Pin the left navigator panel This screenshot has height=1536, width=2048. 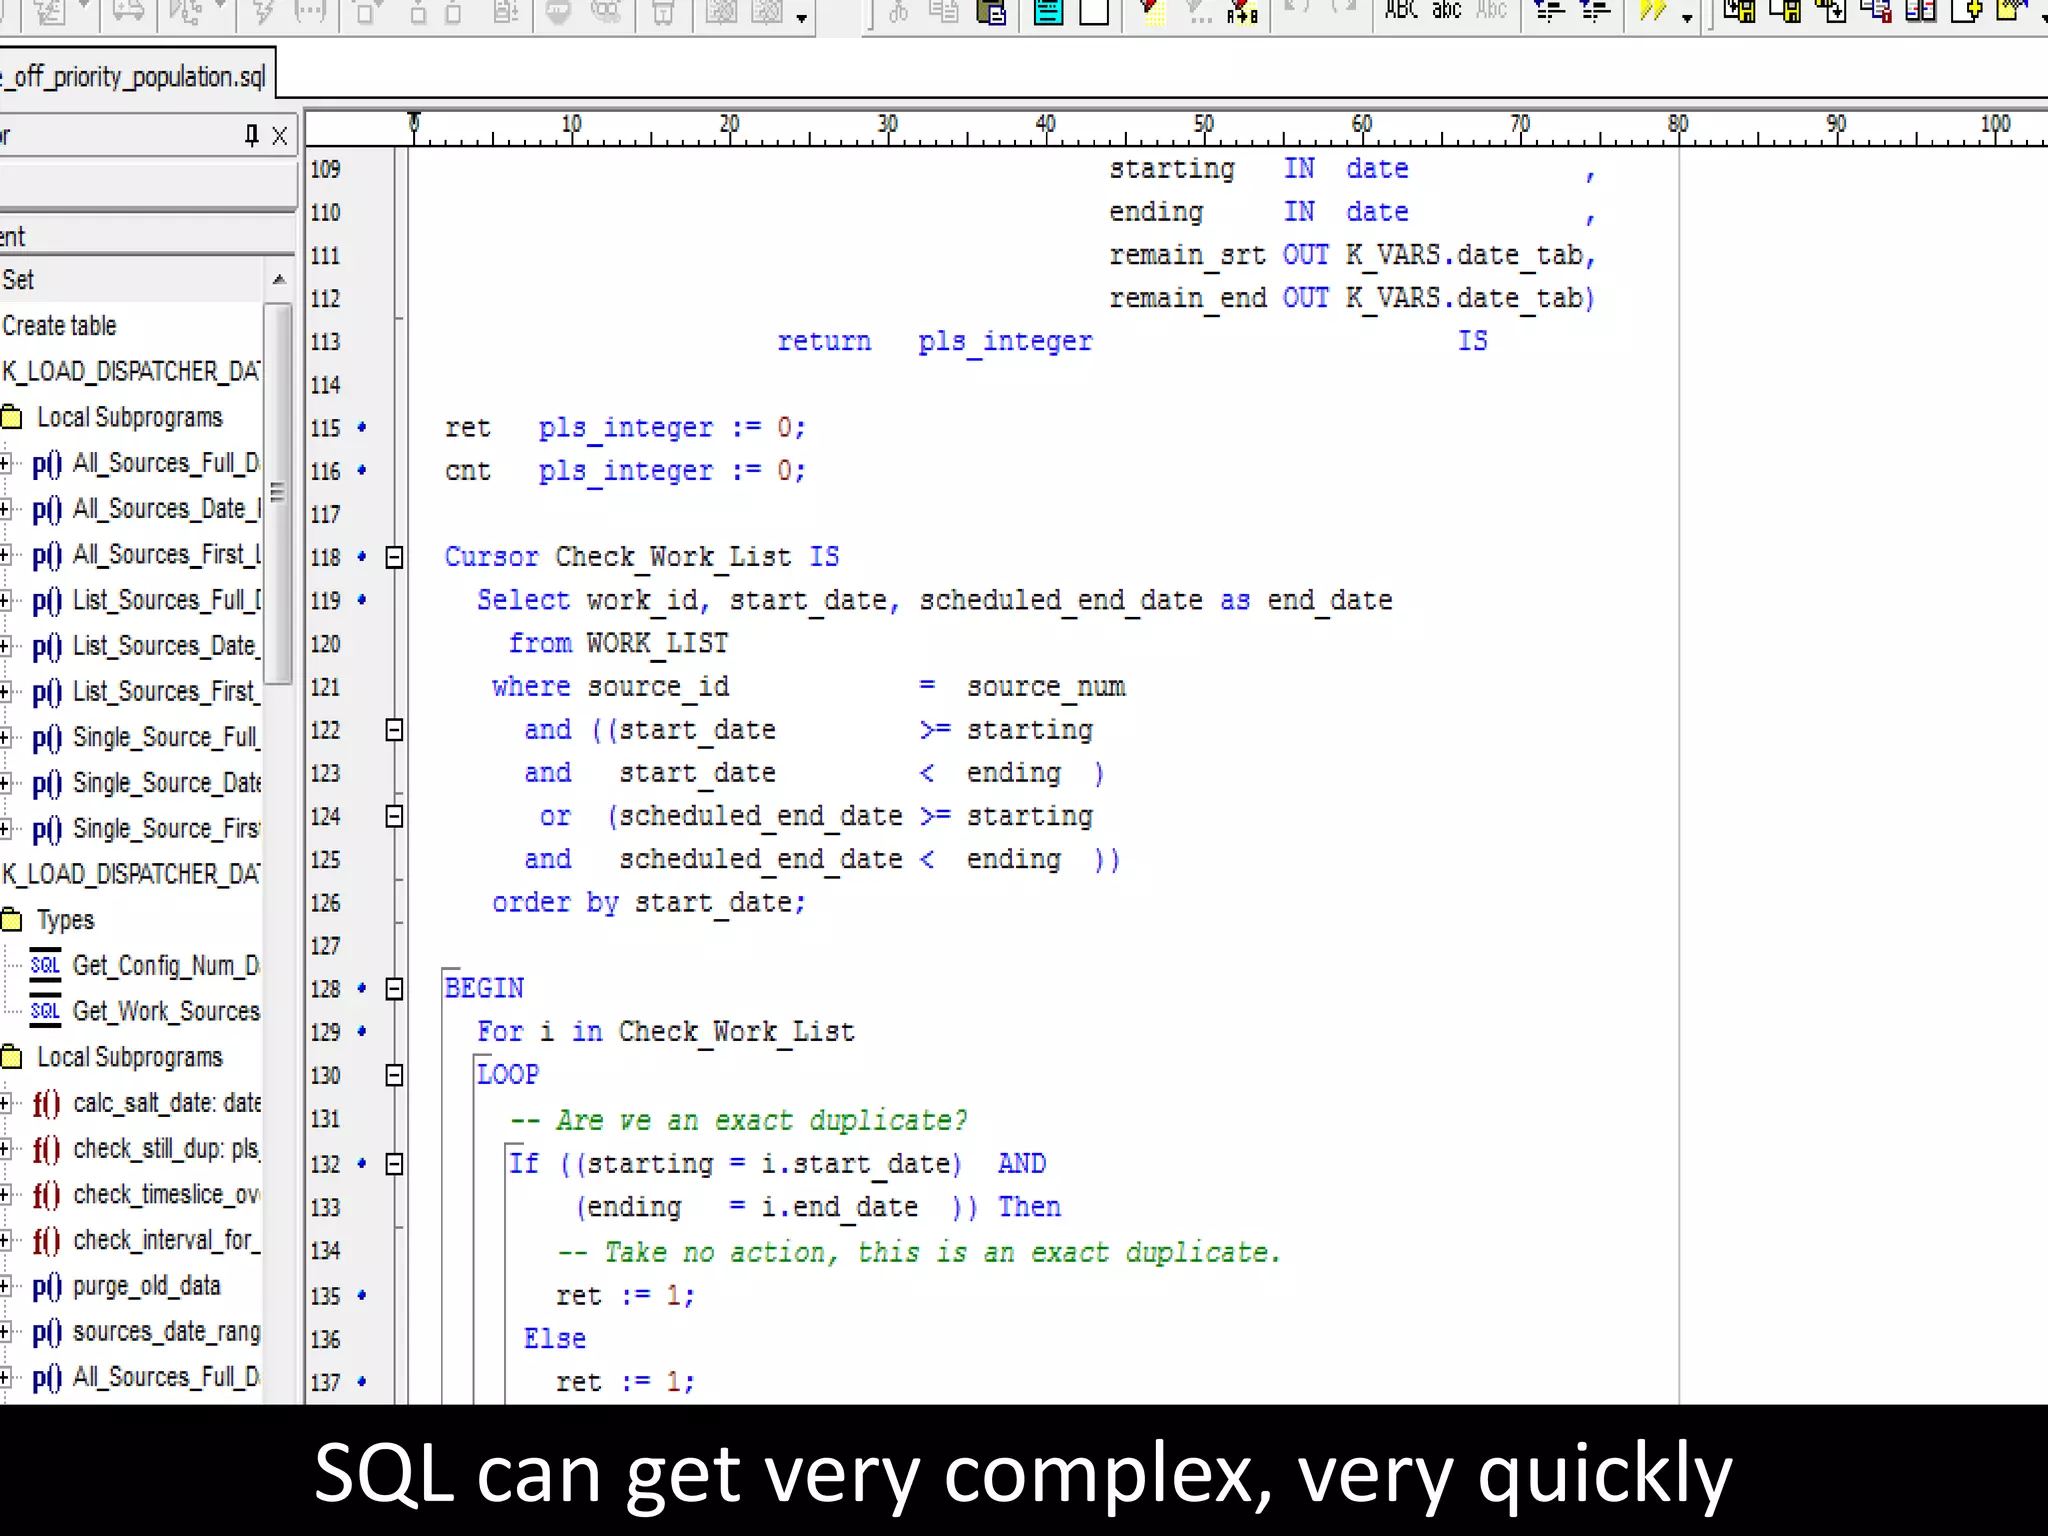coord(251,135)
